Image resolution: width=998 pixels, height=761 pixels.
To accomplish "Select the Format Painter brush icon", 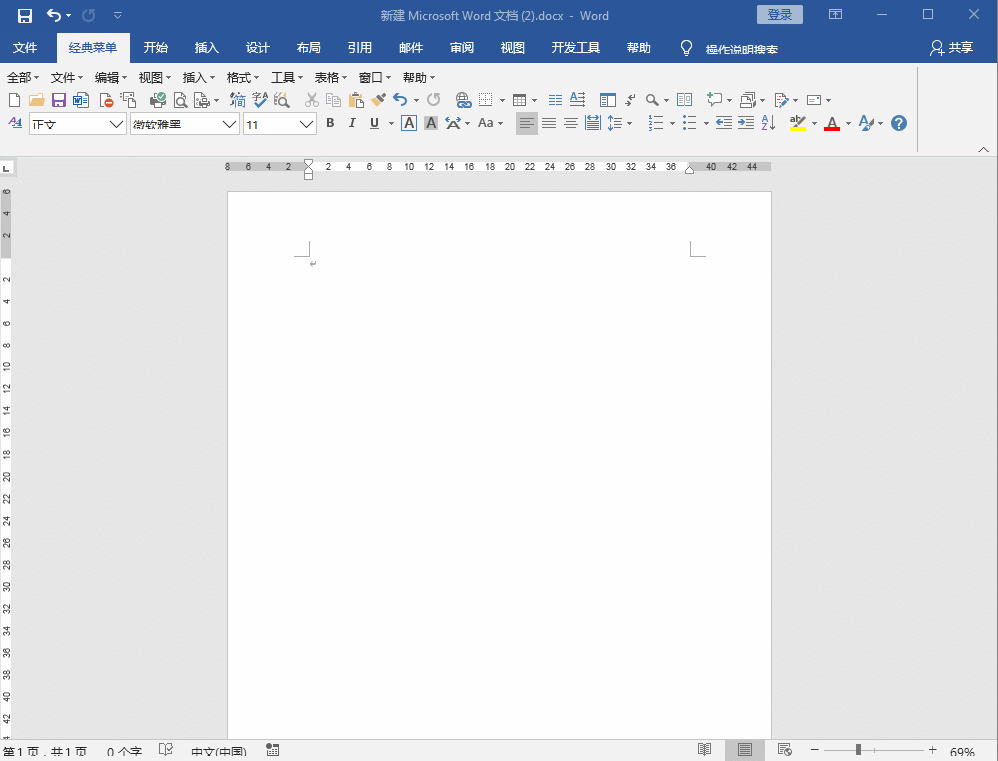I will (x=378, y=100).
